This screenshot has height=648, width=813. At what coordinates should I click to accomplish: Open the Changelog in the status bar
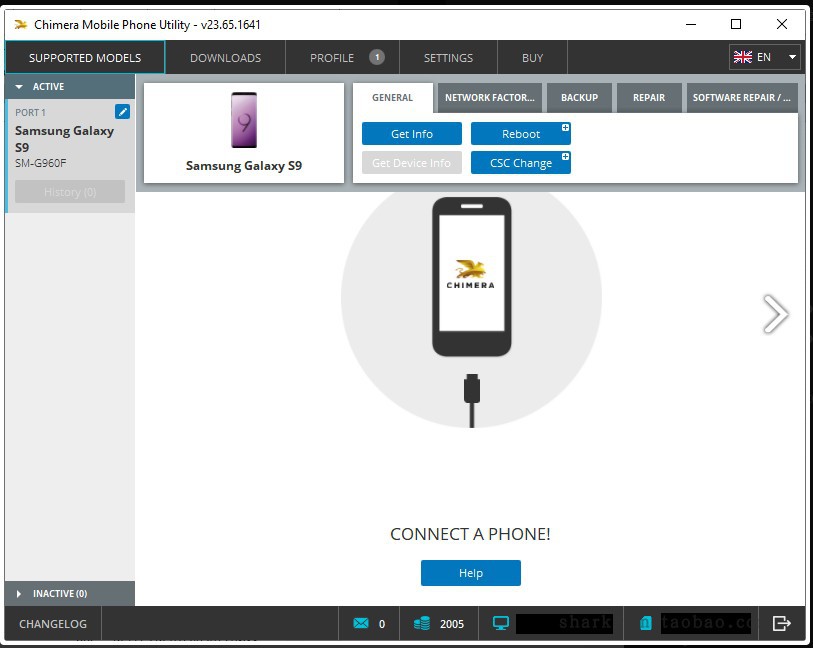[53, 624]
